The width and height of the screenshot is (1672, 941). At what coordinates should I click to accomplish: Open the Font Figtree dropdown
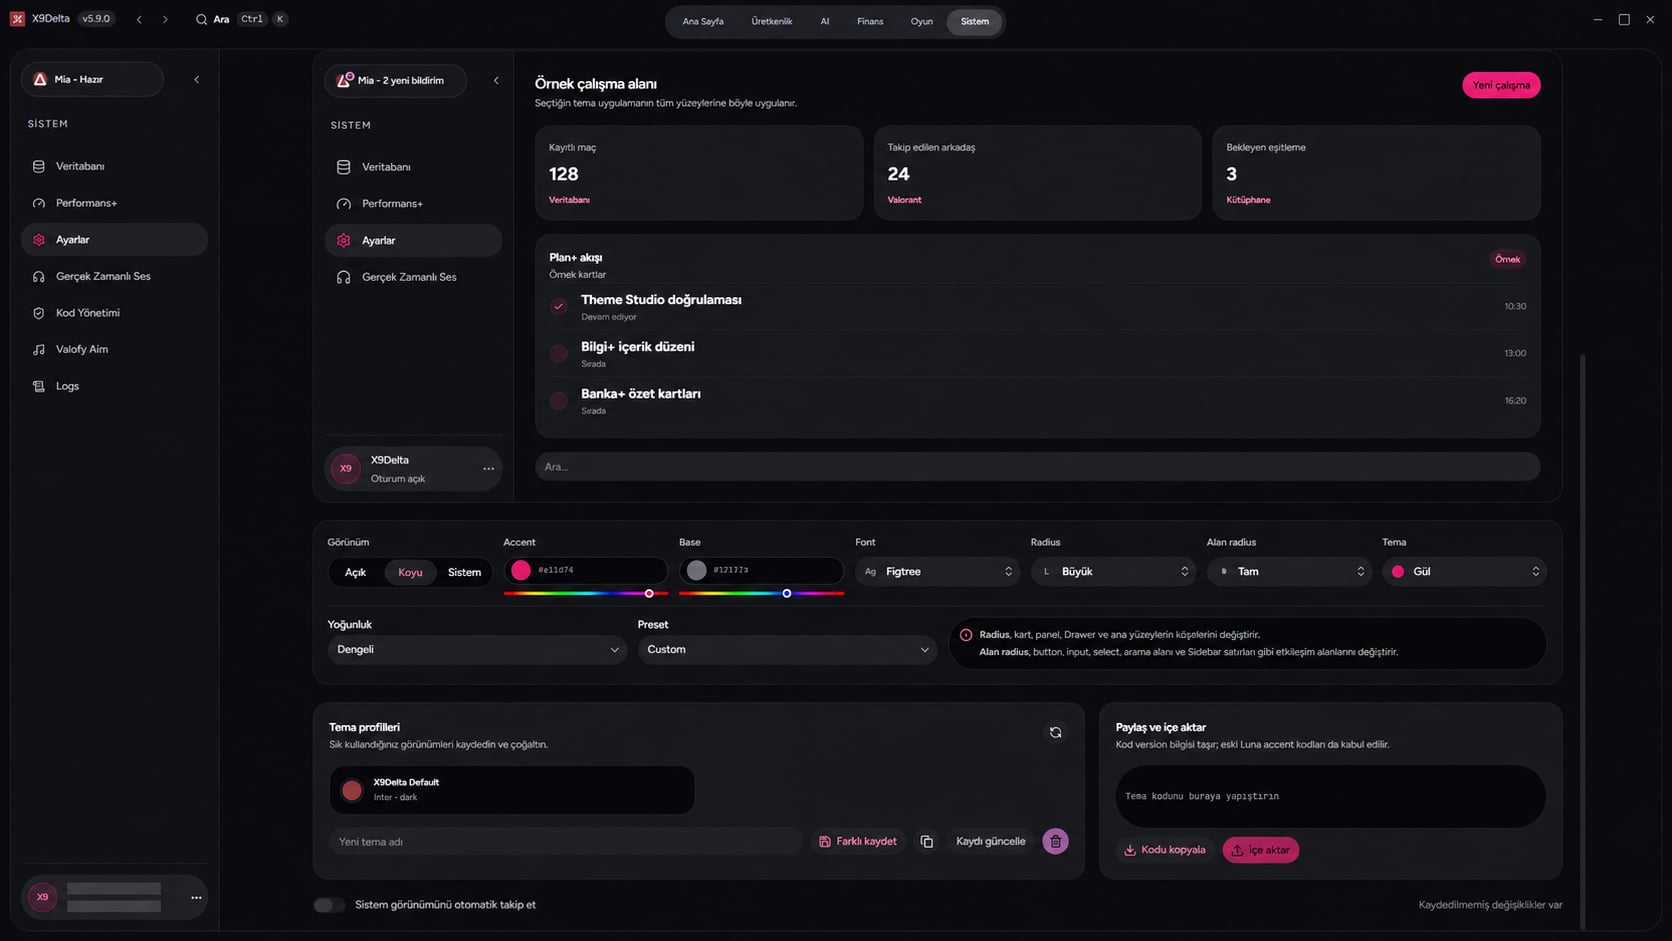pyautogui.click(x=938, y=571)
